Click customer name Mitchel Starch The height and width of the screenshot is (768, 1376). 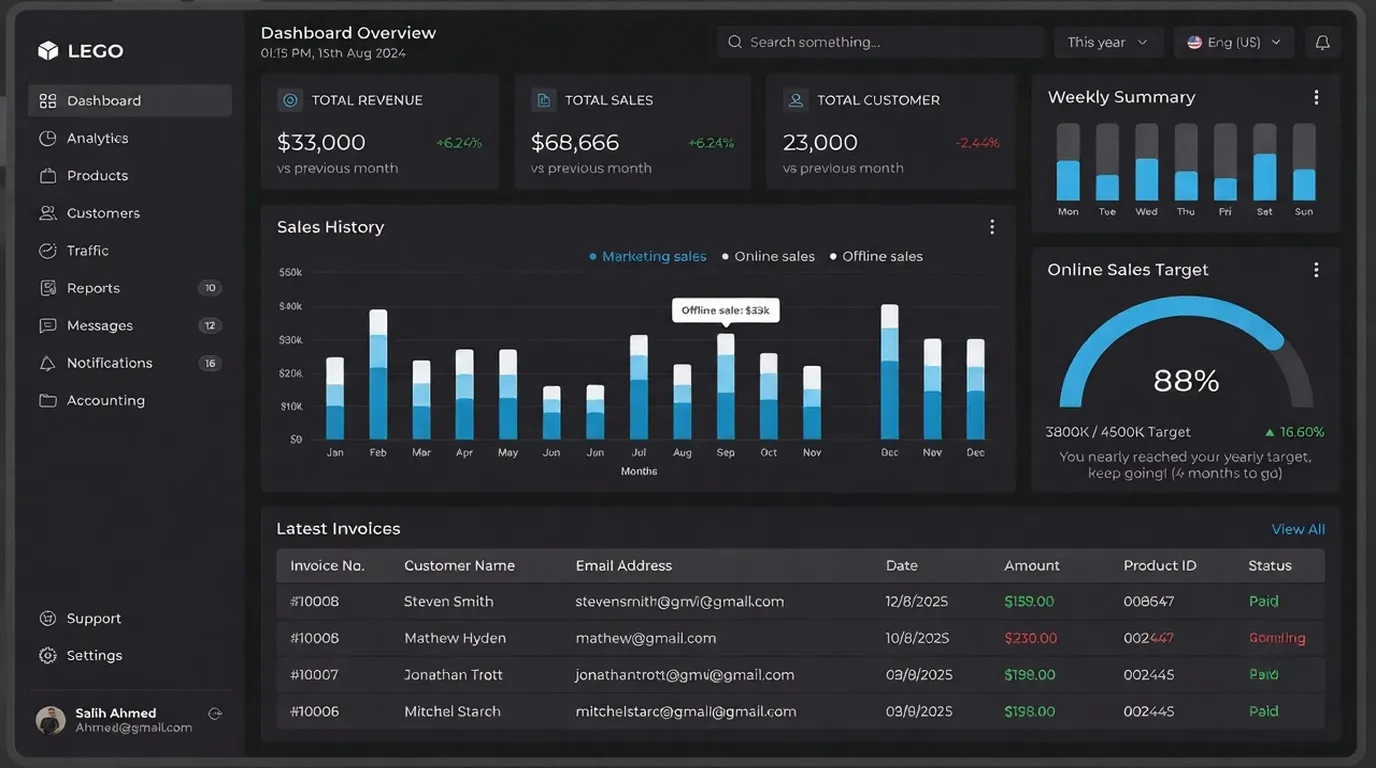(452, 712)
